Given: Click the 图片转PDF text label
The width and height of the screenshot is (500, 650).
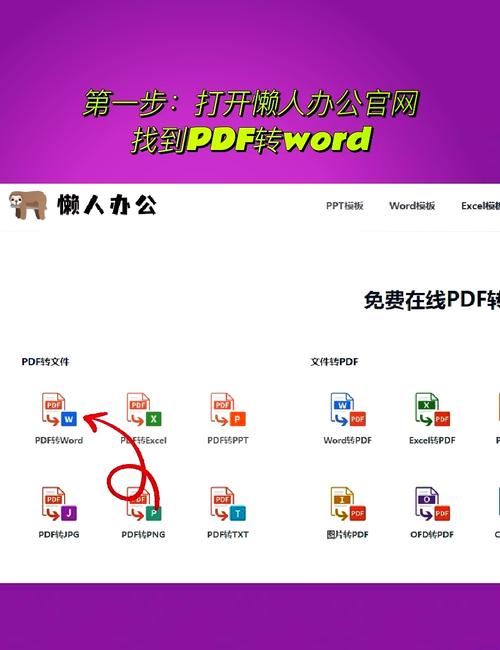Looking at the screenshot, I should [347, 534].
